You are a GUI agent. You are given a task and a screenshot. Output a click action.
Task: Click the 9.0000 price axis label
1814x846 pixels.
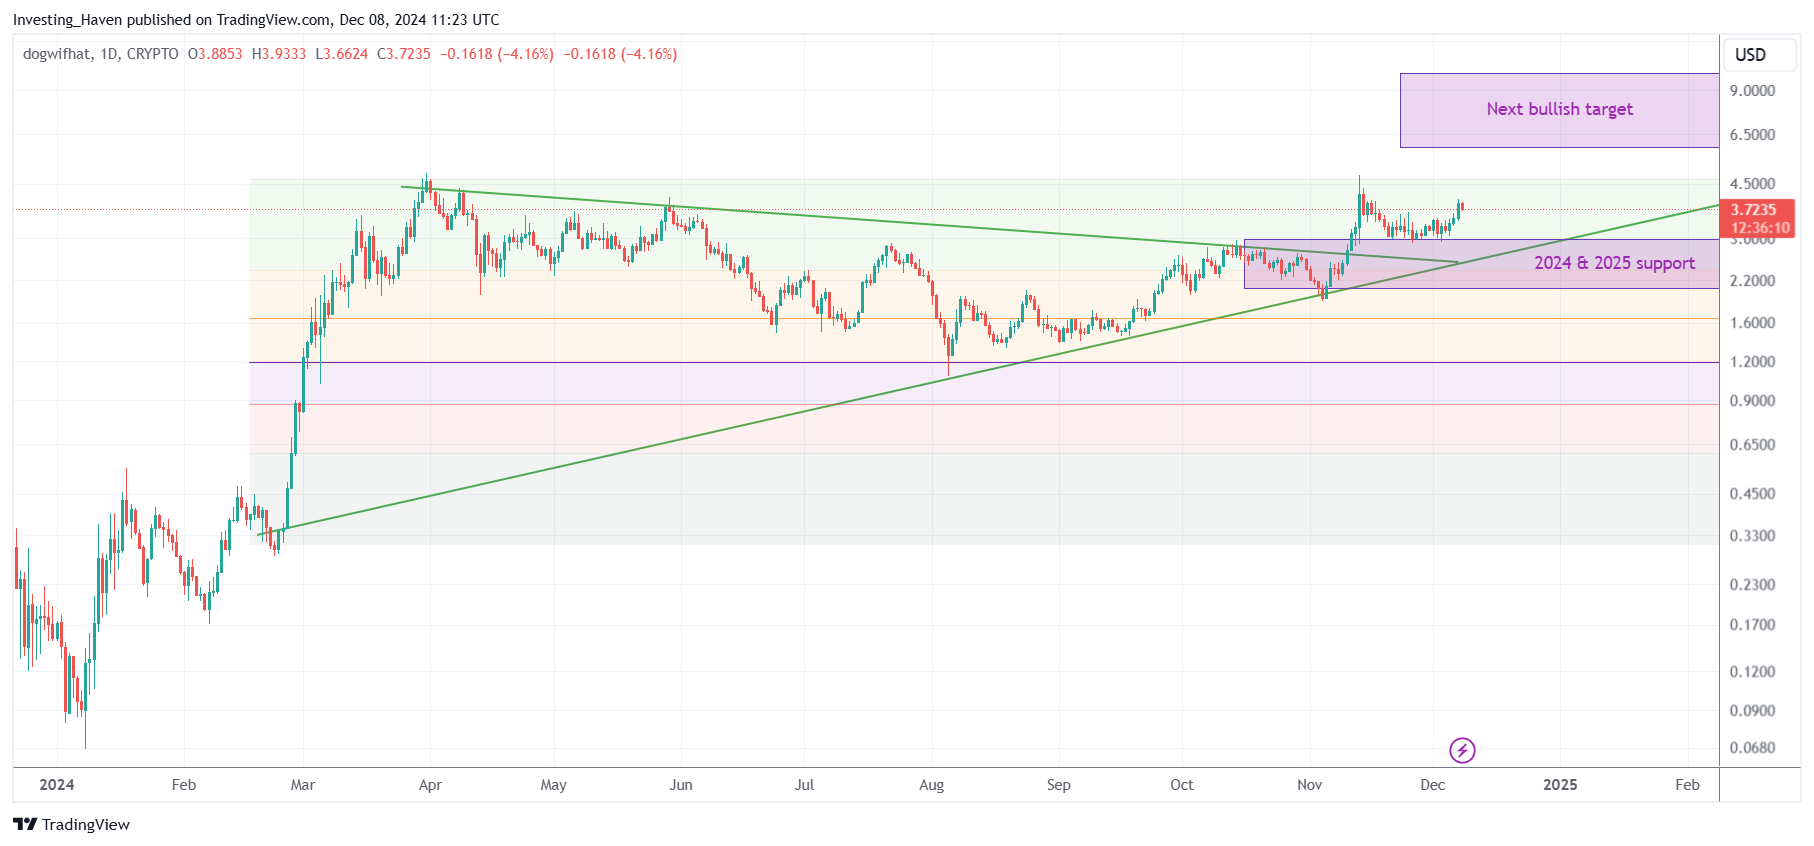(x=1752, y=91)
